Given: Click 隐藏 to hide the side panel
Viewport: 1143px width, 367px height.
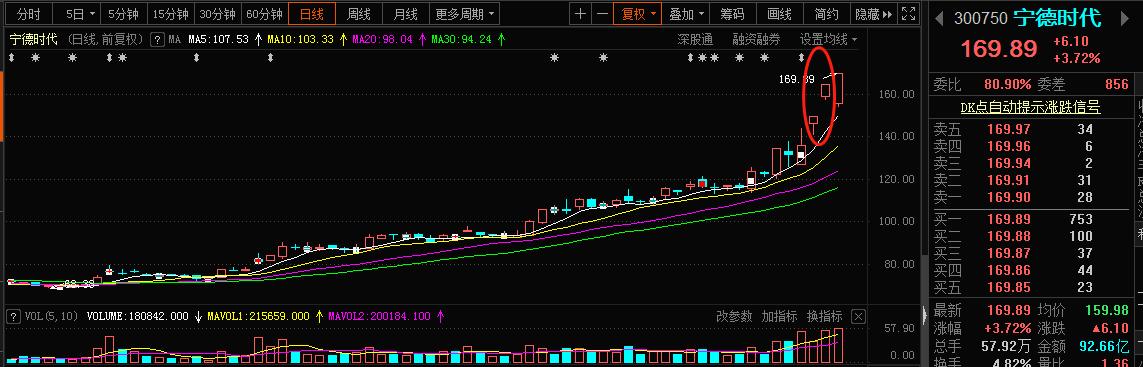Looking at the screenshot, I should (873, 13).
